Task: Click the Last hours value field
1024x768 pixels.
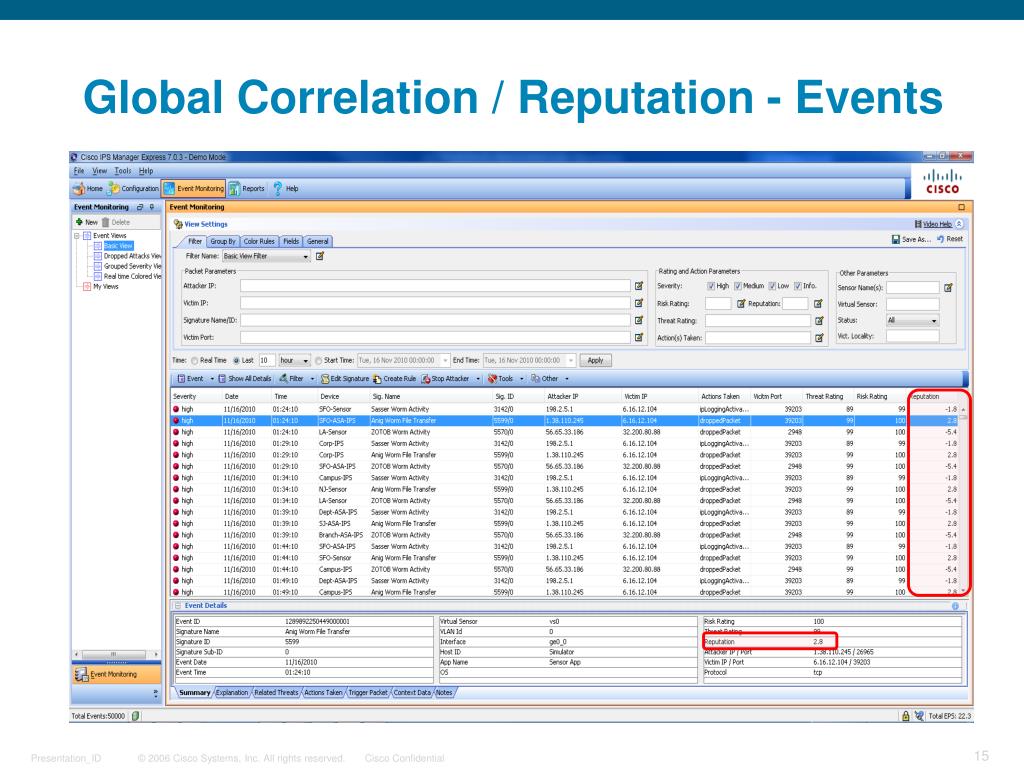Action: [267, 360]
